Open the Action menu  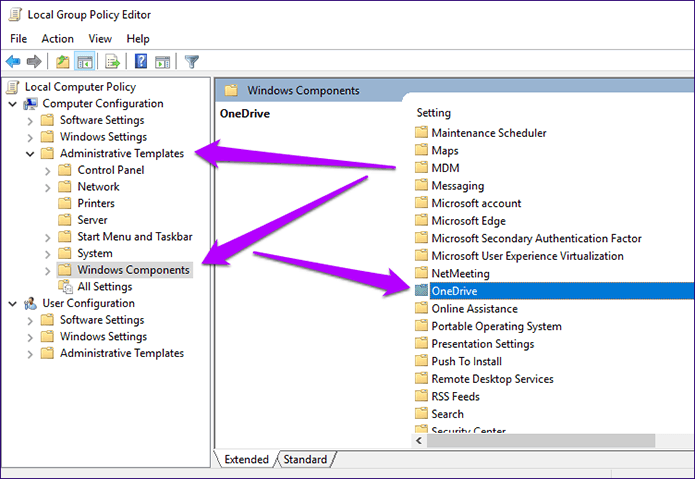(58, 39)
